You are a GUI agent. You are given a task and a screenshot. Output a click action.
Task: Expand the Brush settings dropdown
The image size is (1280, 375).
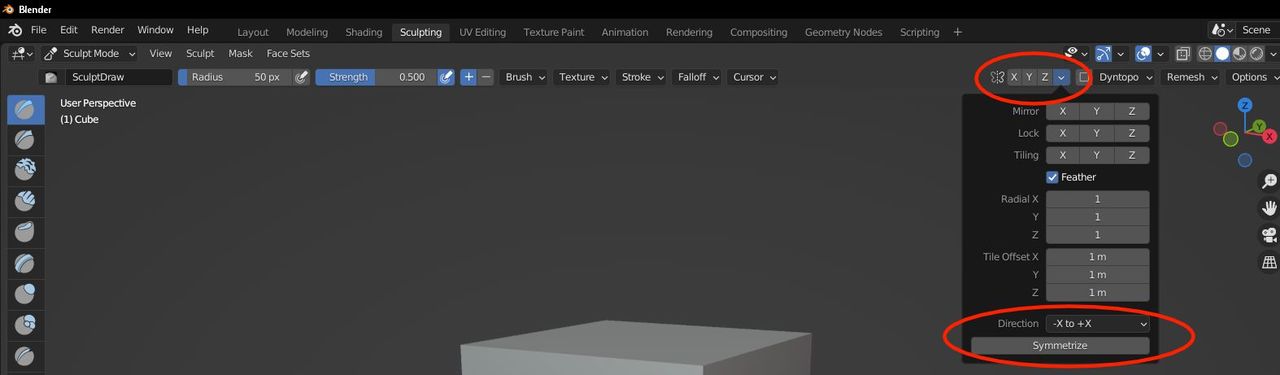tap(525, 77)
